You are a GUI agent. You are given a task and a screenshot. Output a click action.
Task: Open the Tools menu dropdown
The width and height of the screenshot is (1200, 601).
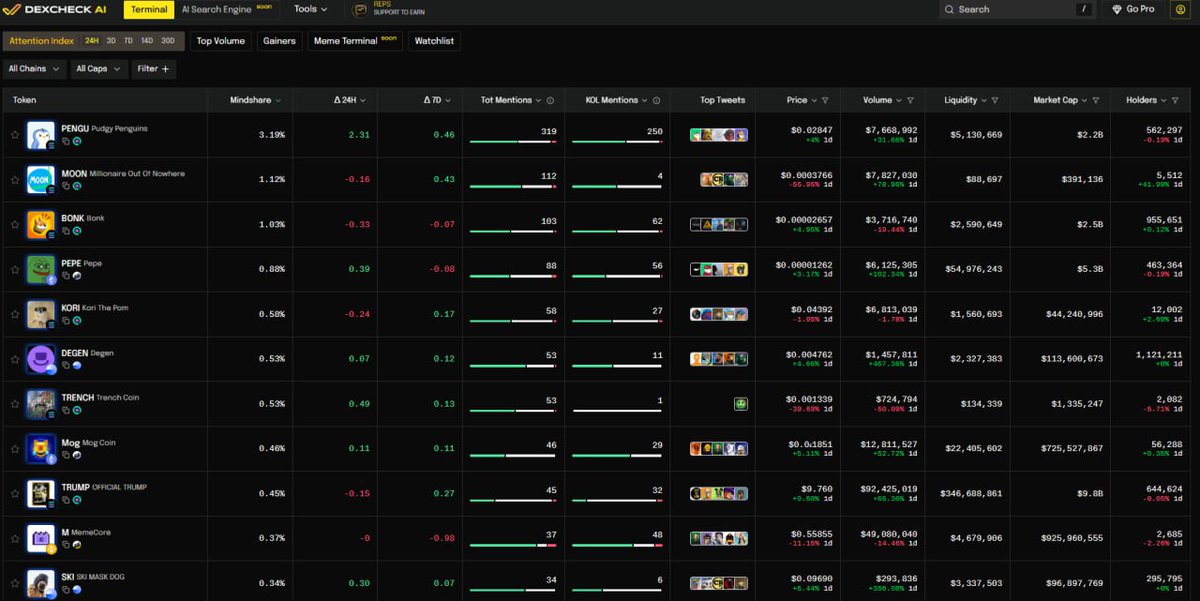click(311, 9)
